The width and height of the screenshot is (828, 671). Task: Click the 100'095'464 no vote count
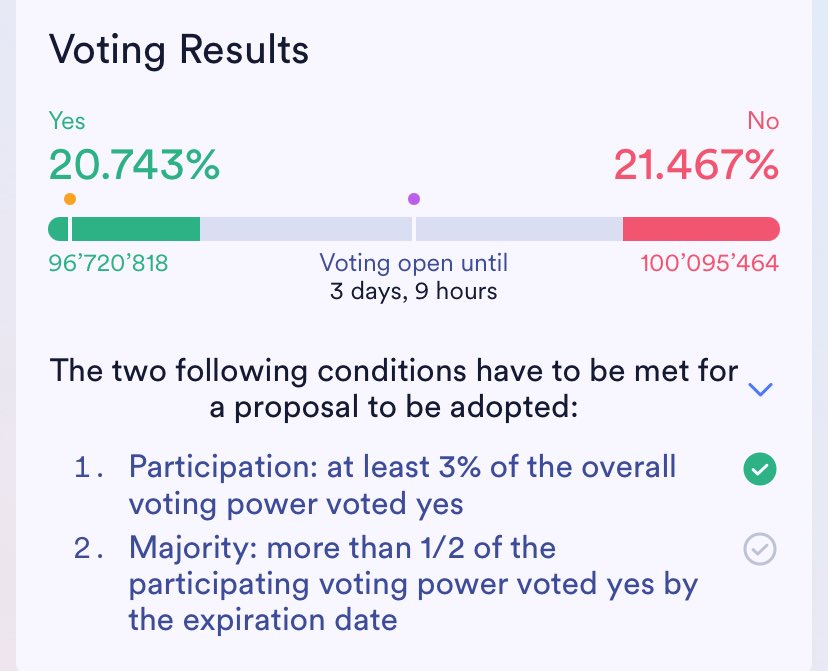coord(709,264)
